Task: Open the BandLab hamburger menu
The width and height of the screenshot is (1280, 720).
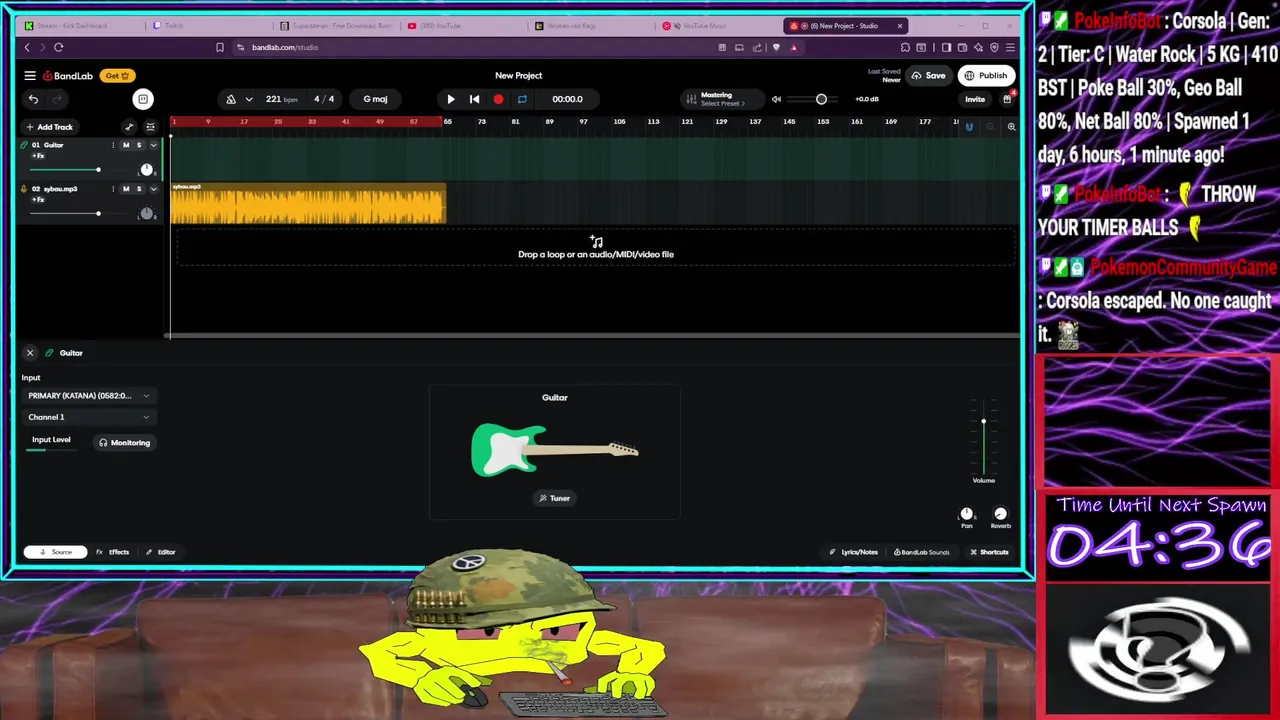Action: pyautogui.click(x=30, y=76)
